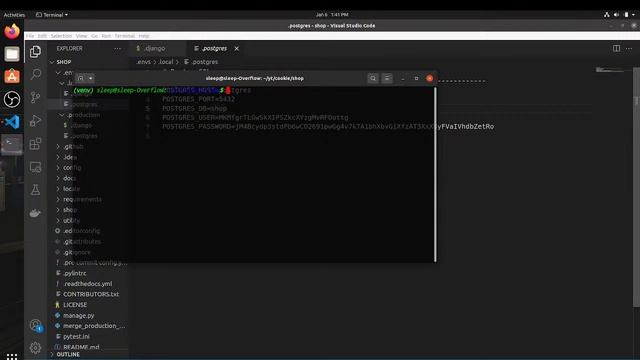The image size is (640, 360).
Task: Collapse the SHOP root folder
Action: tap(89, 62)
